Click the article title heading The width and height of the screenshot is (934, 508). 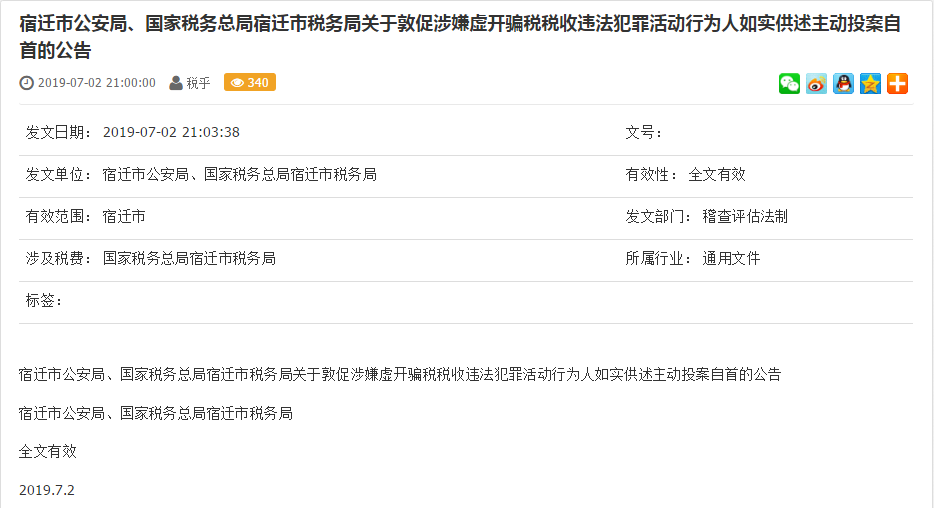(x=460, y=37)
